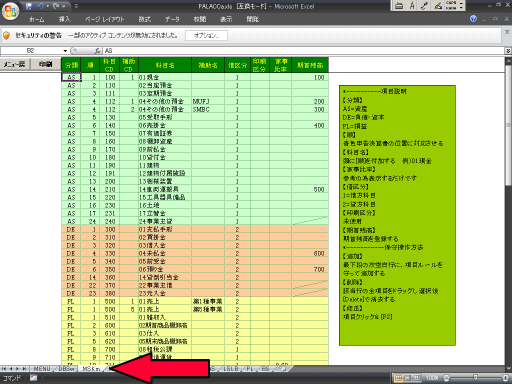Go to next sheet tab navigation arrow

pyautogui.click(x=17, y=369)
